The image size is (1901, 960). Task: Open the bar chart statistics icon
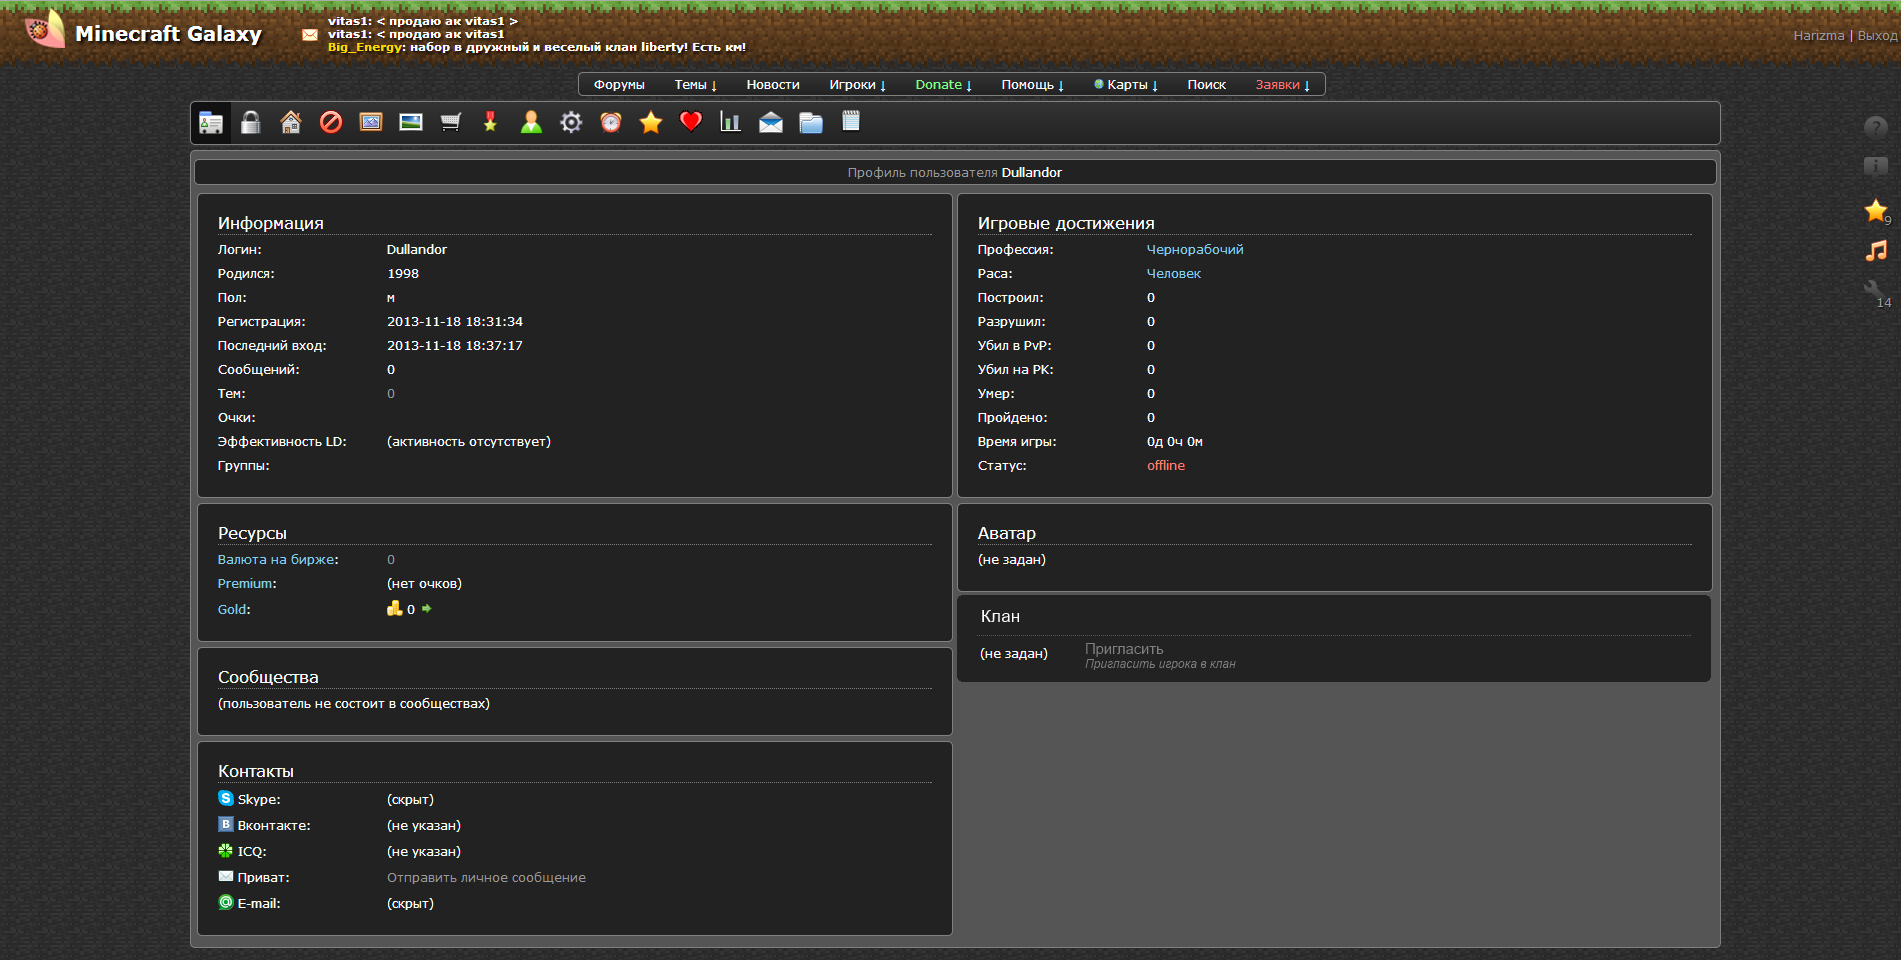[x=731, y=122]
